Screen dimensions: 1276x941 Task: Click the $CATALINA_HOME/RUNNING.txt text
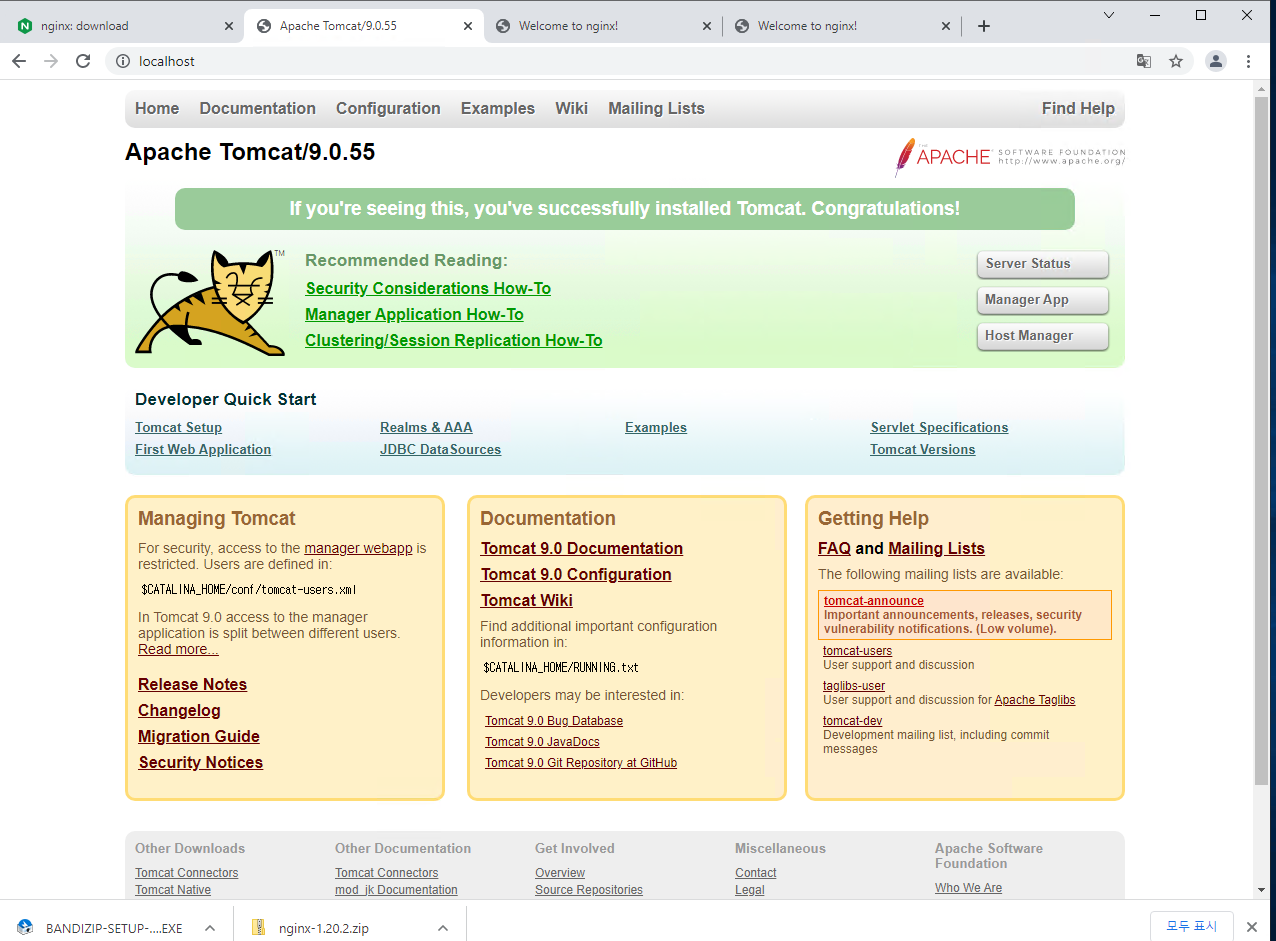pyautogui.click(x=561, y=667)
